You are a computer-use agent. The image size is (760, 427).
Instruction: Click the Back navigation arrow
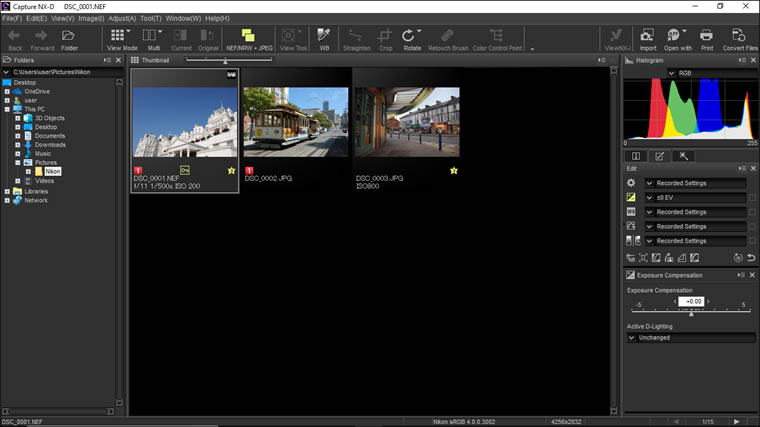pyautogui.click(x=15, y=35)
